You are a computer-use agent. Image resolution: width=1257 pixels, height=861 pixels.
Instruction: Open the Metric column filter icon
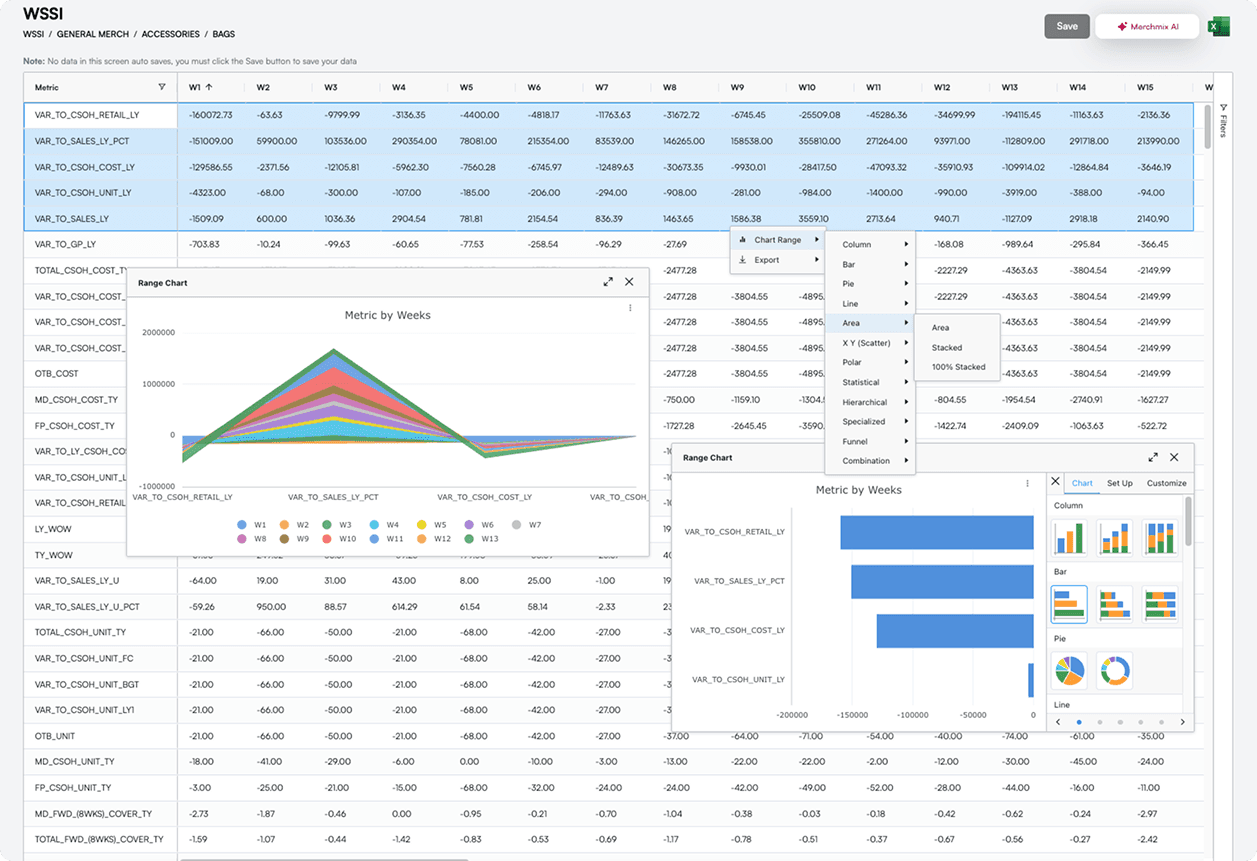tap(162, 87)
